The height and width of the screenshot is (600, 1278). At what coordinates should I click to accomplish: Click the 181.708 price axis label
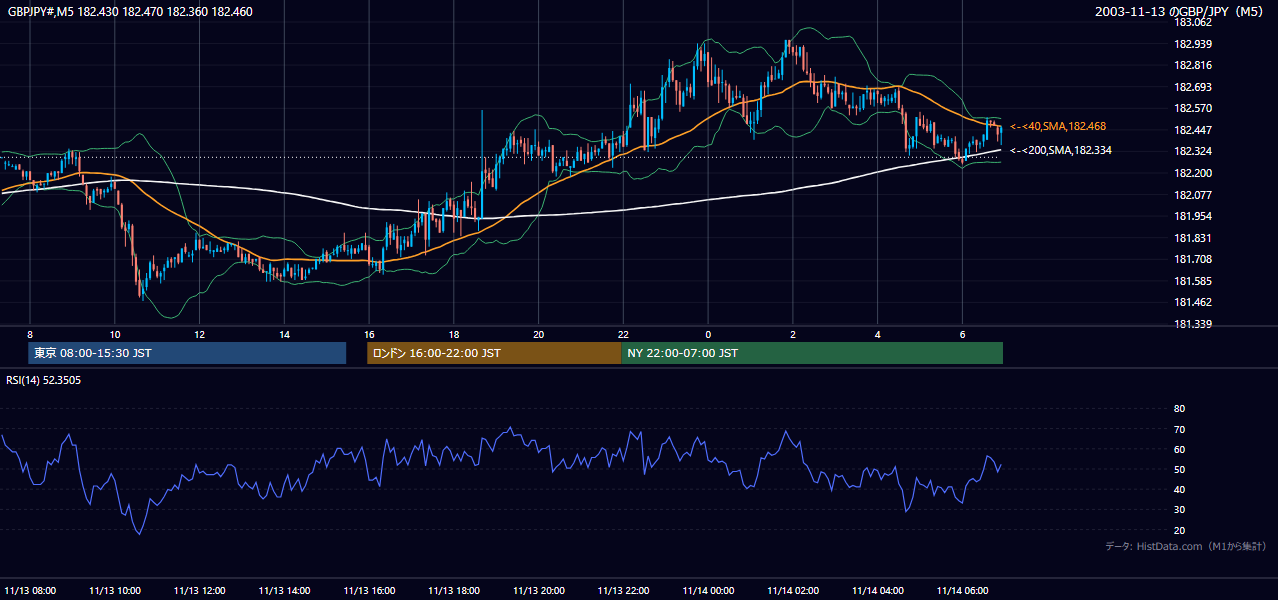(1193, 259)
